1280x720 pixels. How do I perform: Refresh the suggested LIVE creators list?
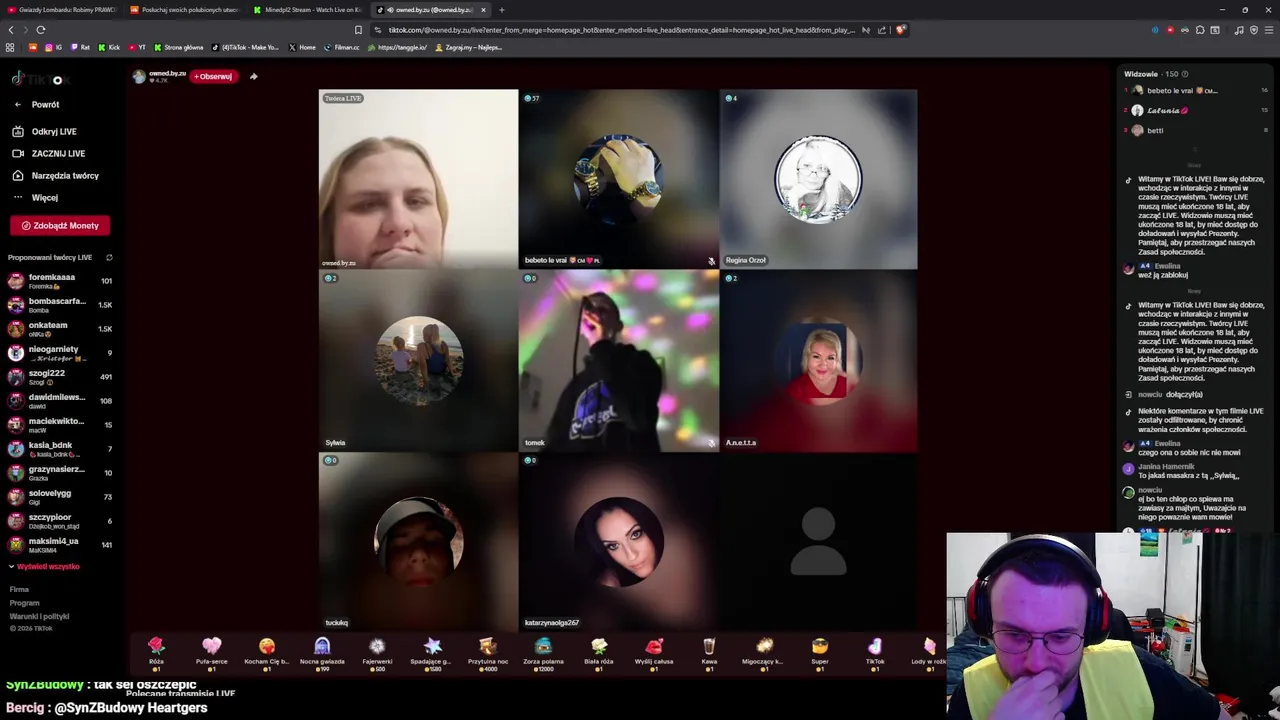point(109,257)
